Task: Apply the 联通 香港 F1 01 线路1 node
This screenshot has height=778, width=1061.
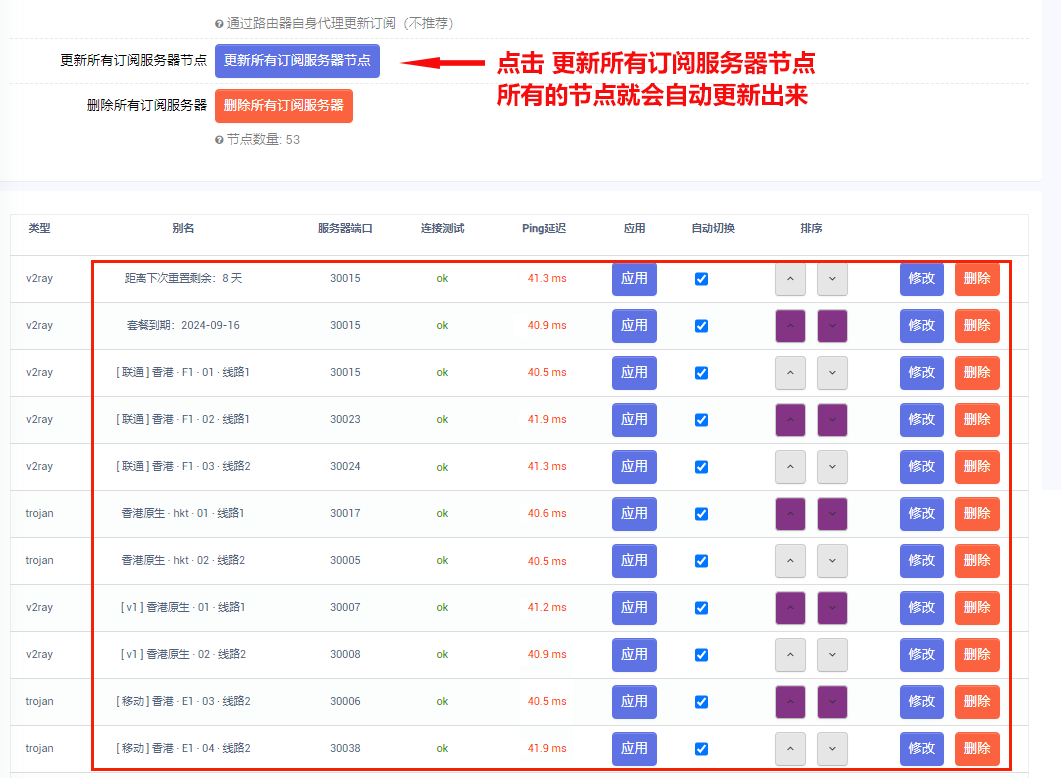Action: tap(634, 373)
